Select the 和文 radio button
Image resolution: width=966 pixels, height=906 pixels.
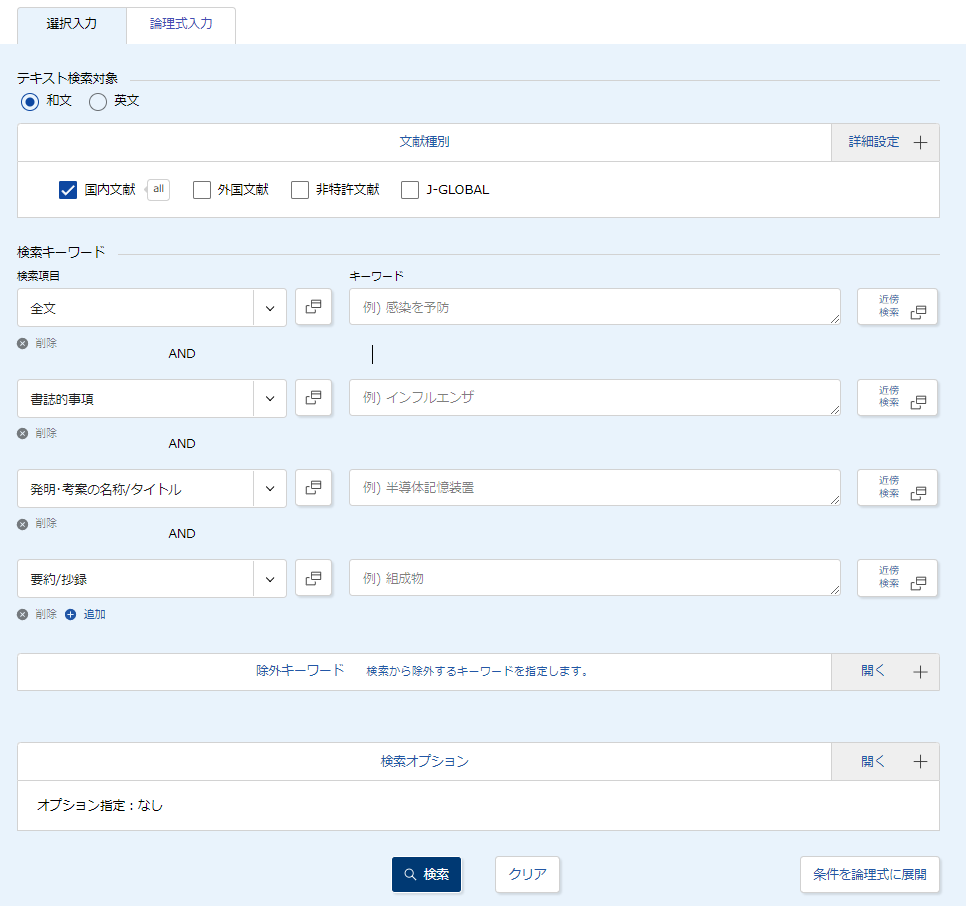(x=30, y=101)
